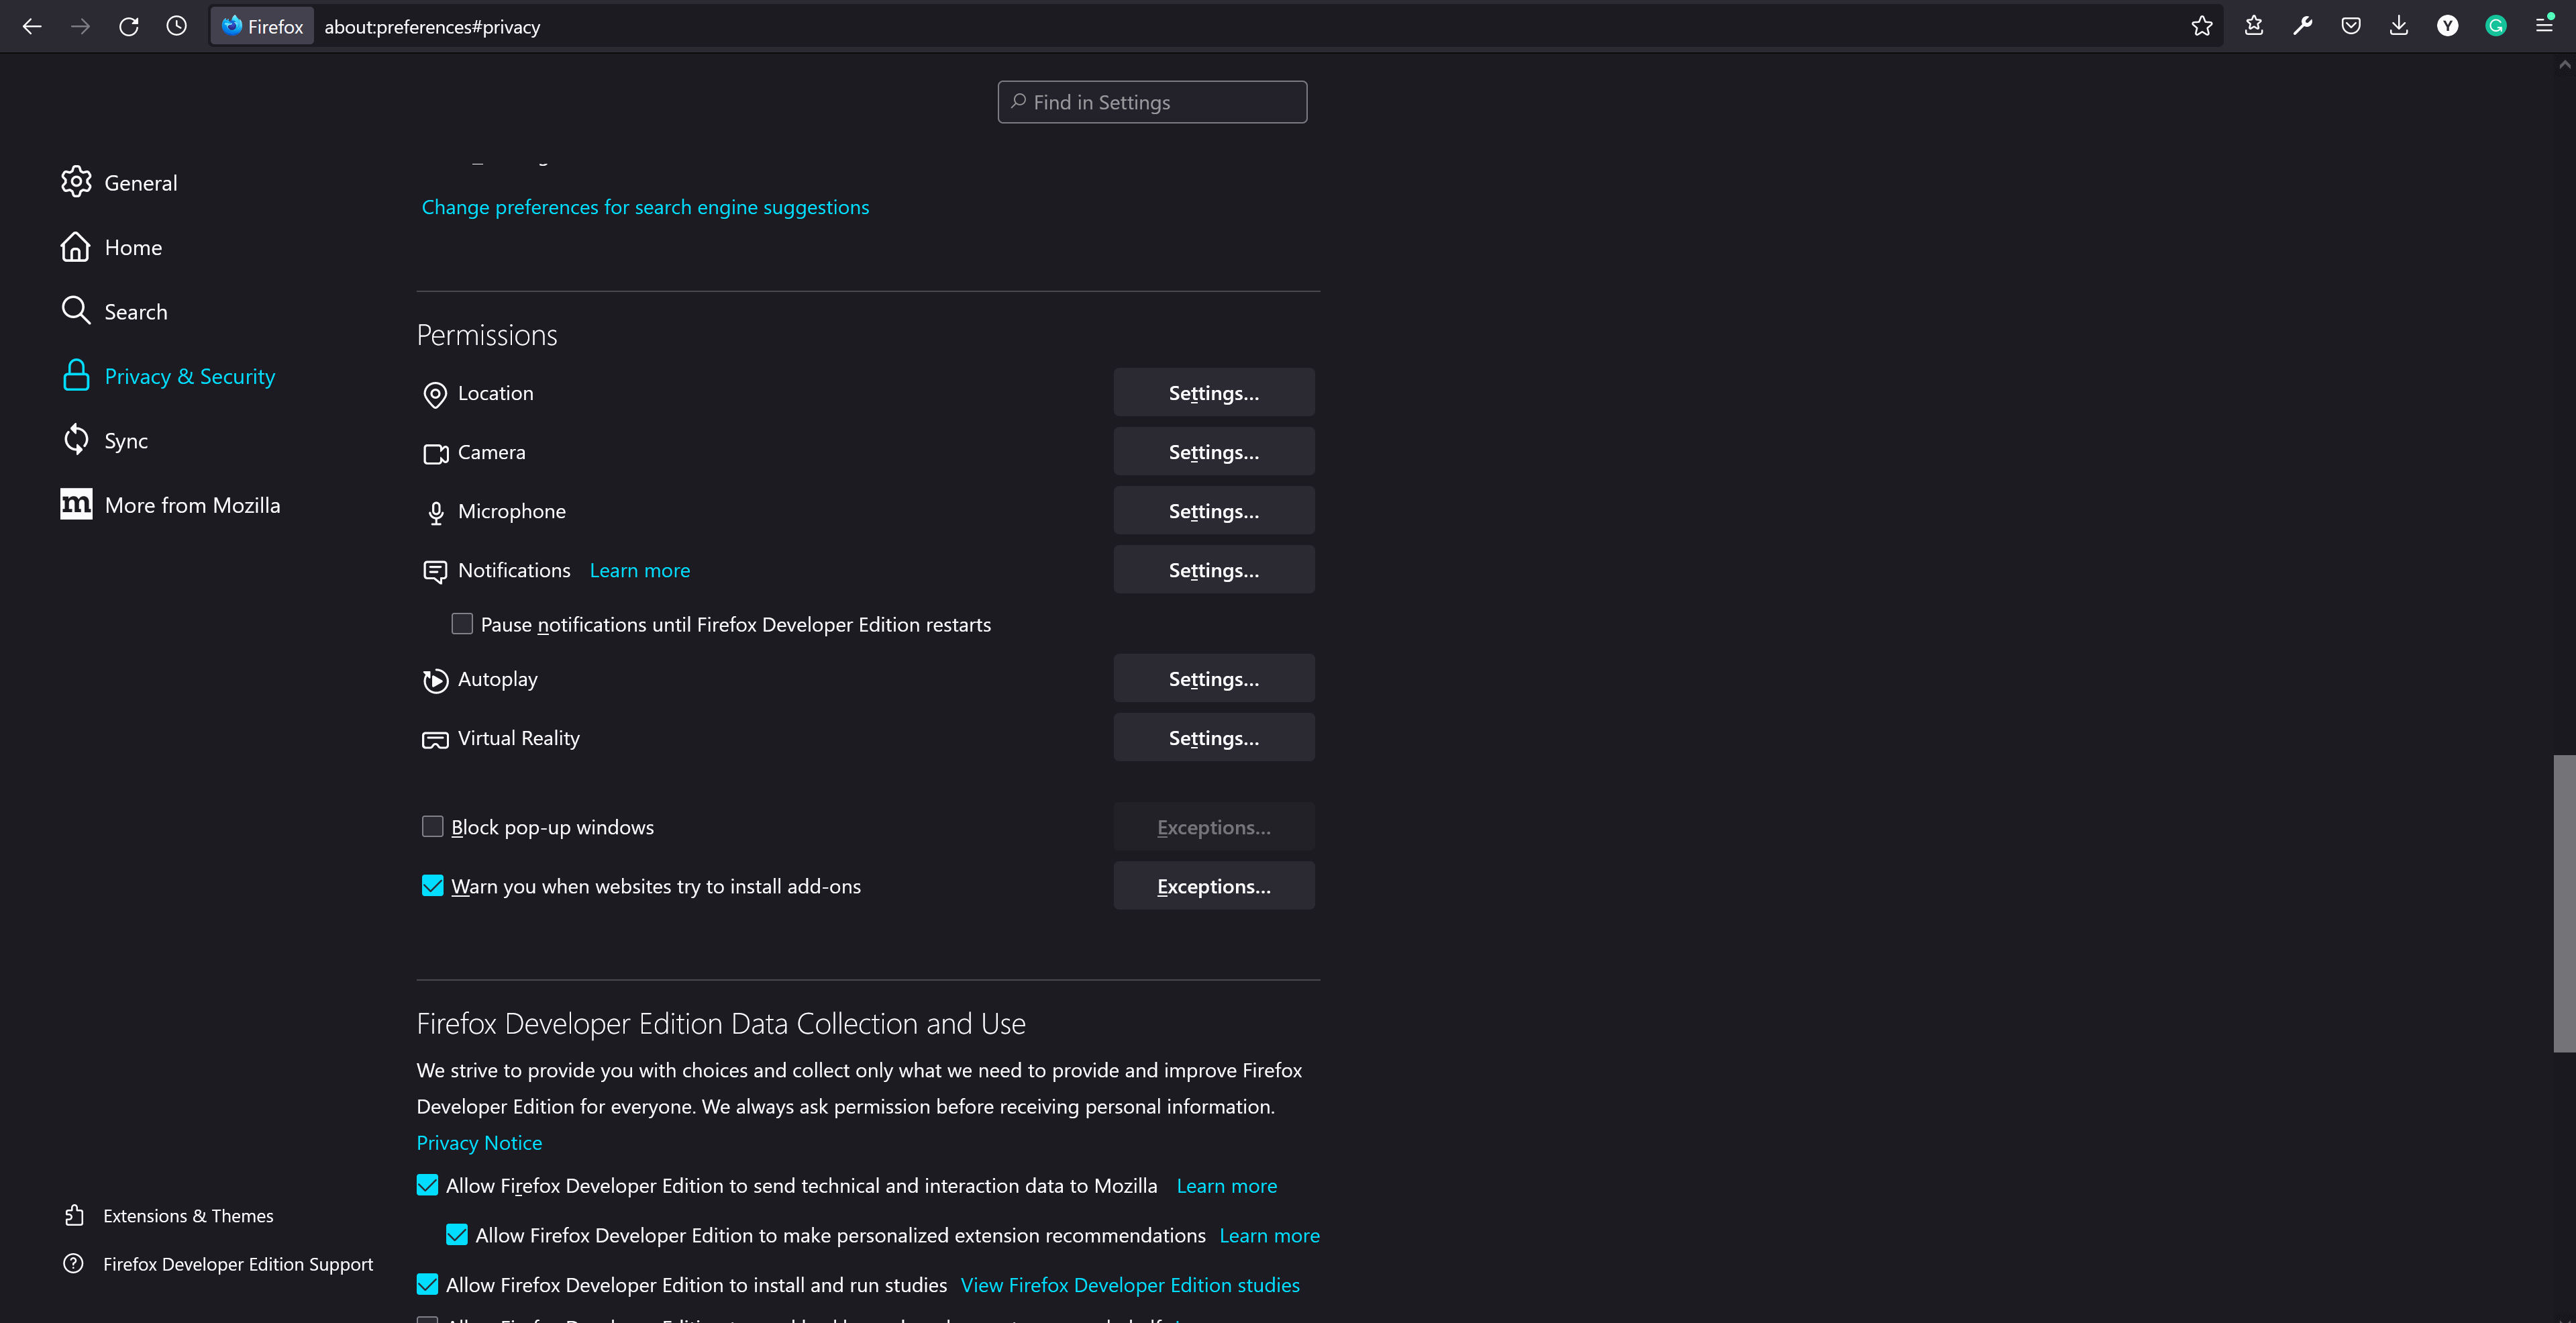Open Virtual Reality permission Settings
This screenshot has height=1323, width=2576.
coord(1214,737)
